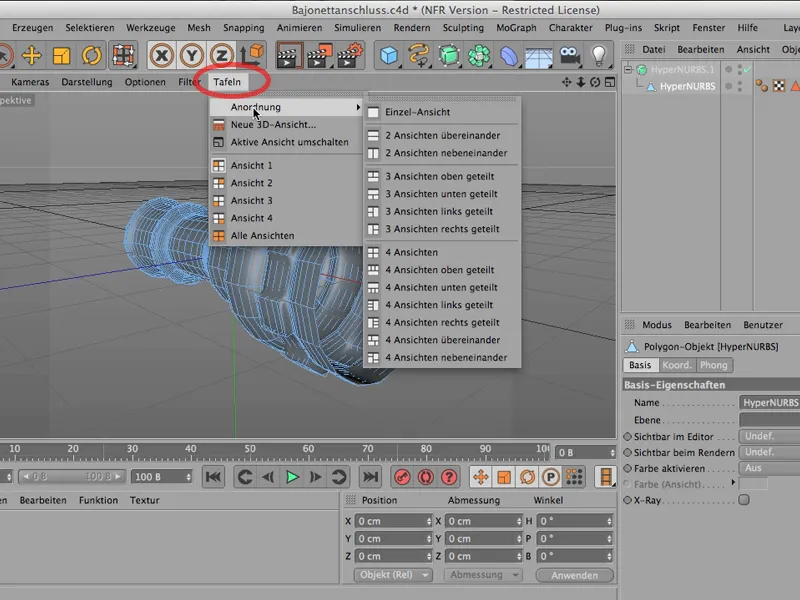The image size is (800, 600).
Task: Jump to the end of the animation
Action: 370,477
